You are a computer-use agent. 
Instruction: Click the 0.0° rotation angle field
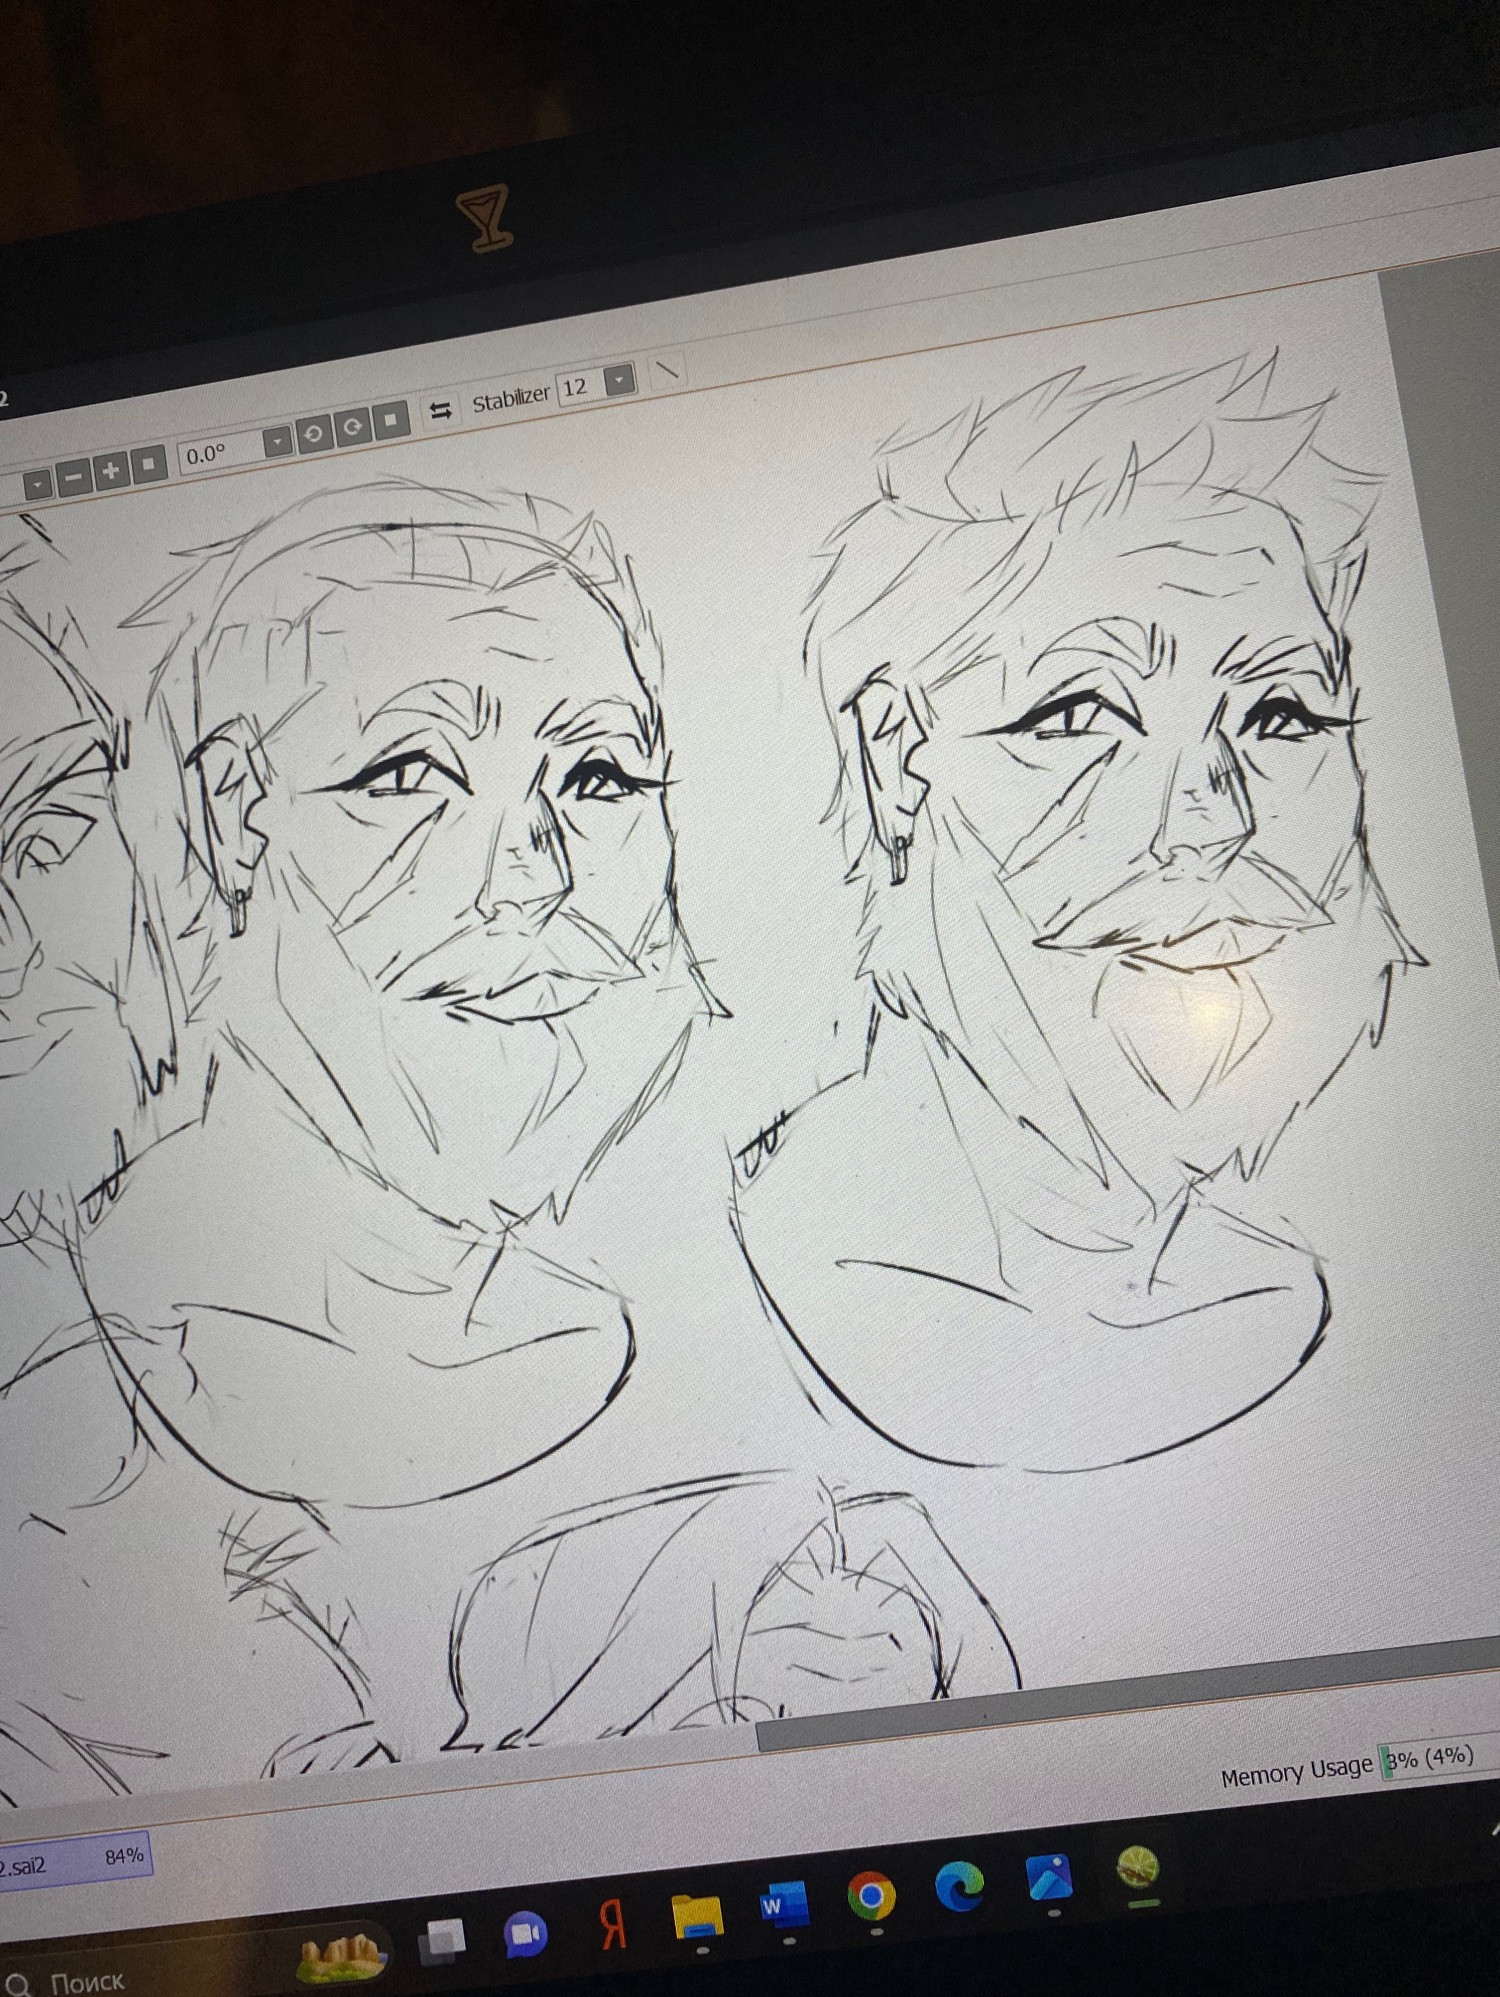click(220, 454)
